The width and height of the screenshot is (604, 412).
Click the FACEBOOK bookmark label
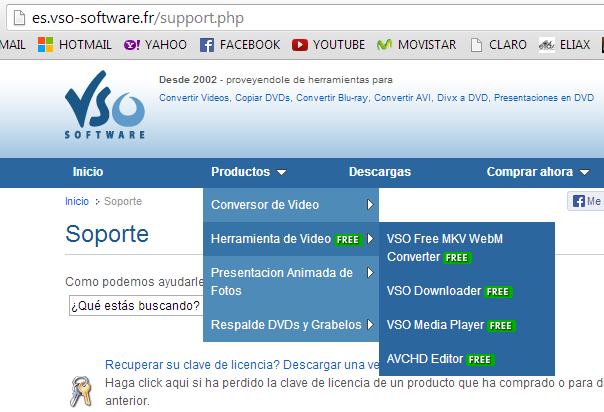point(250,45)
